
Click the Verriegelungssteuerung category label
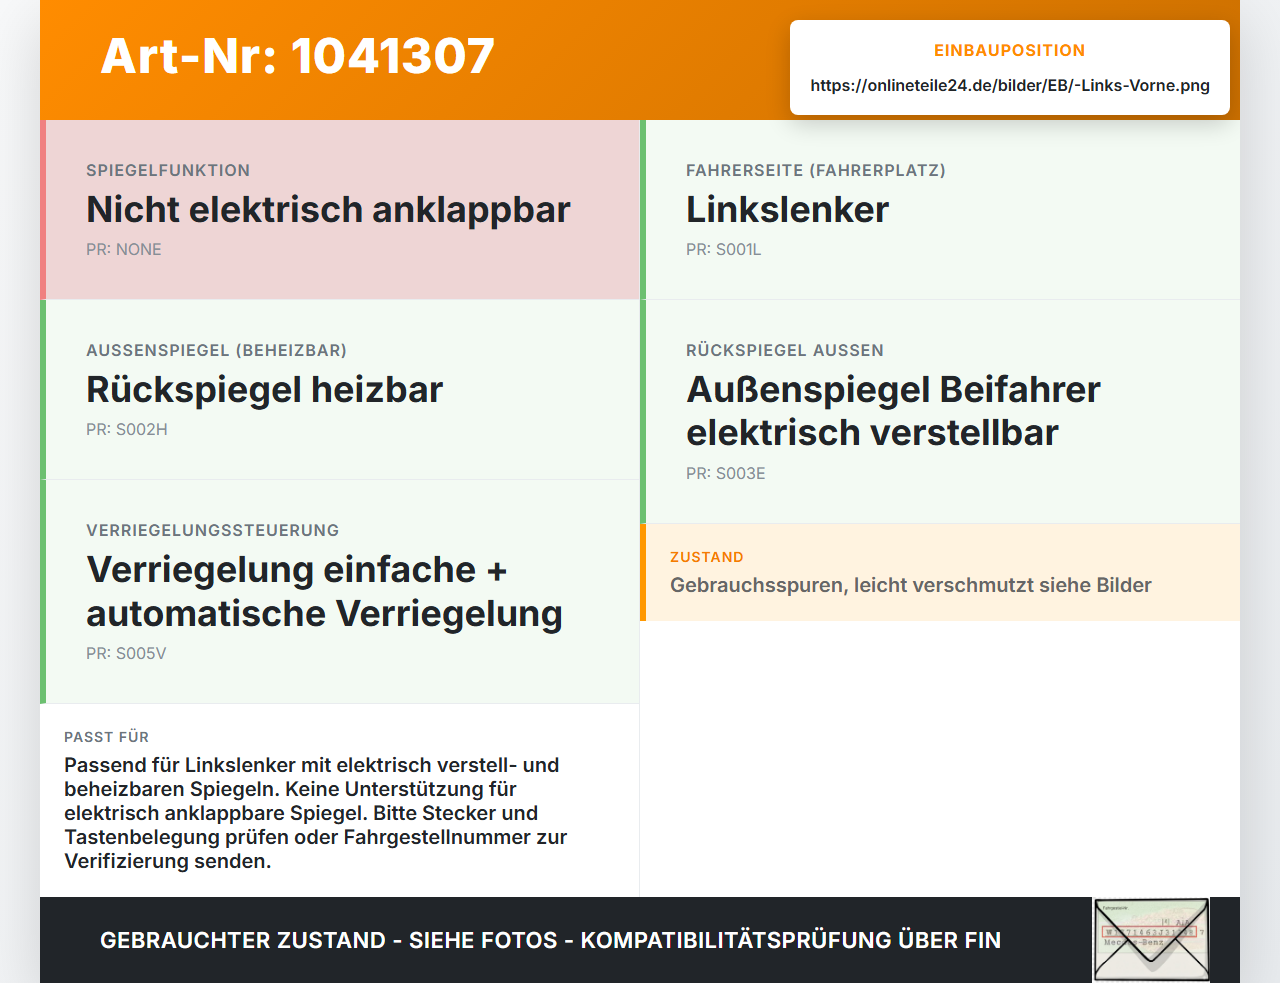pyautogui.click(x=213, y=530)
